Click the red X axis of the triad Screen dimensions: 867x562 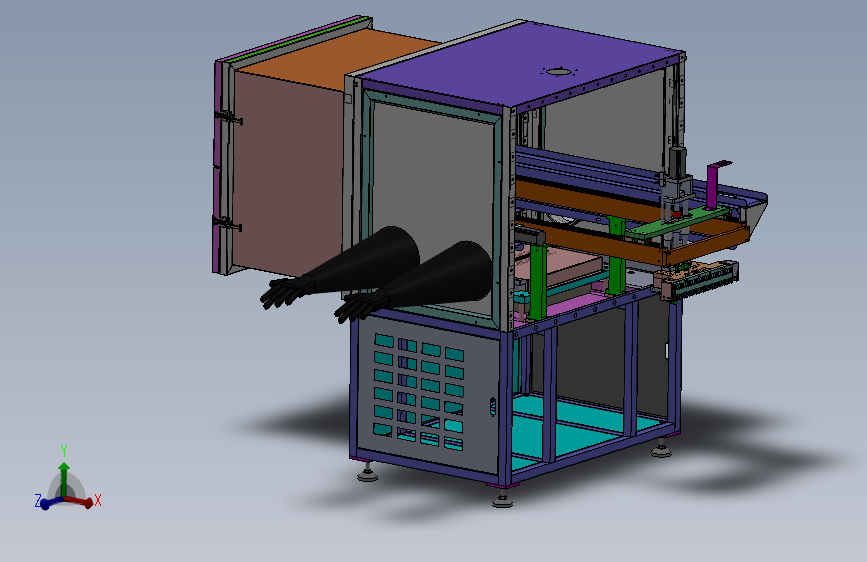(x=80, y=501)
